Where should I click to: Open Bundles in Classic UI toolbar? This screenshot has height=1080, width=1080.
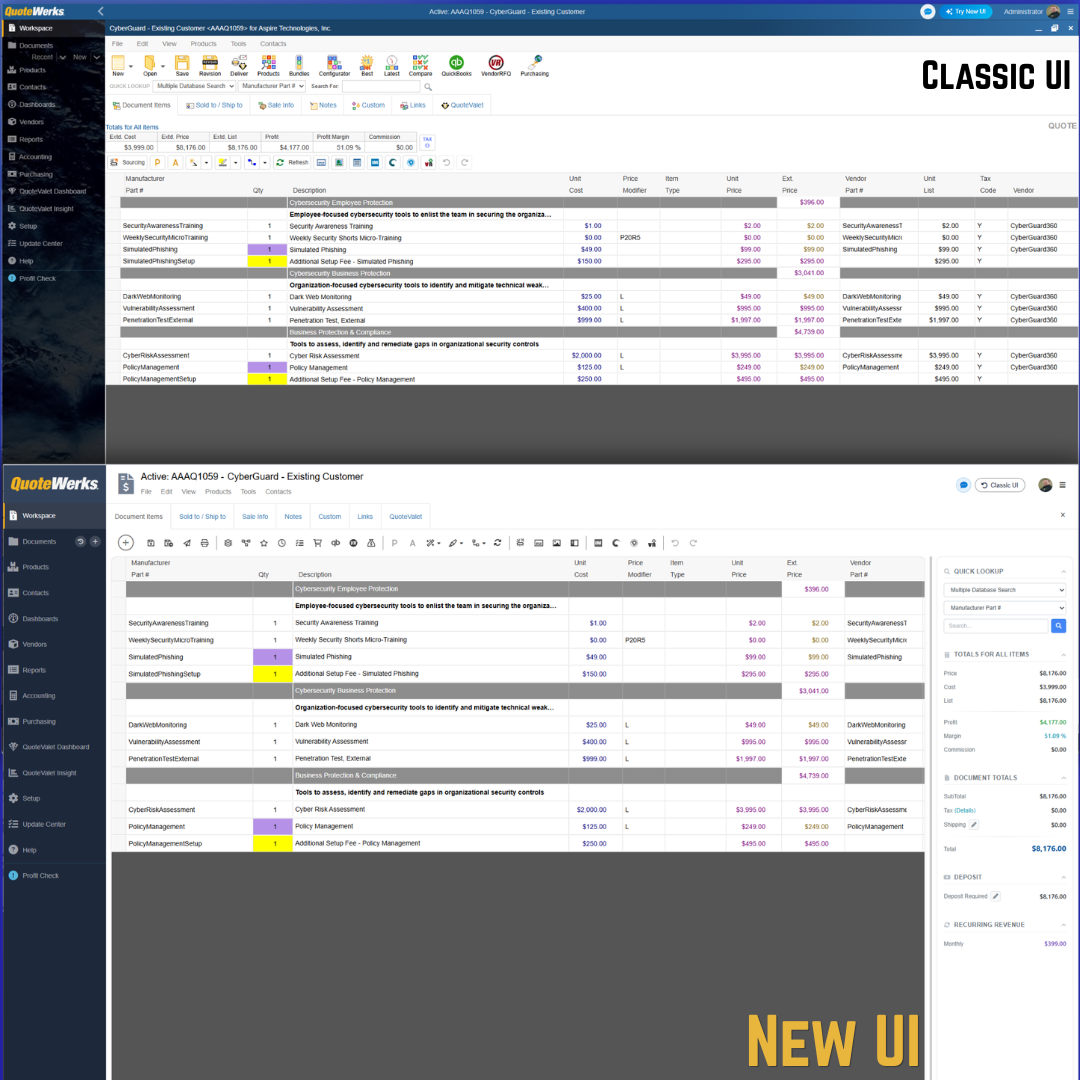click(x=299, y=65)
